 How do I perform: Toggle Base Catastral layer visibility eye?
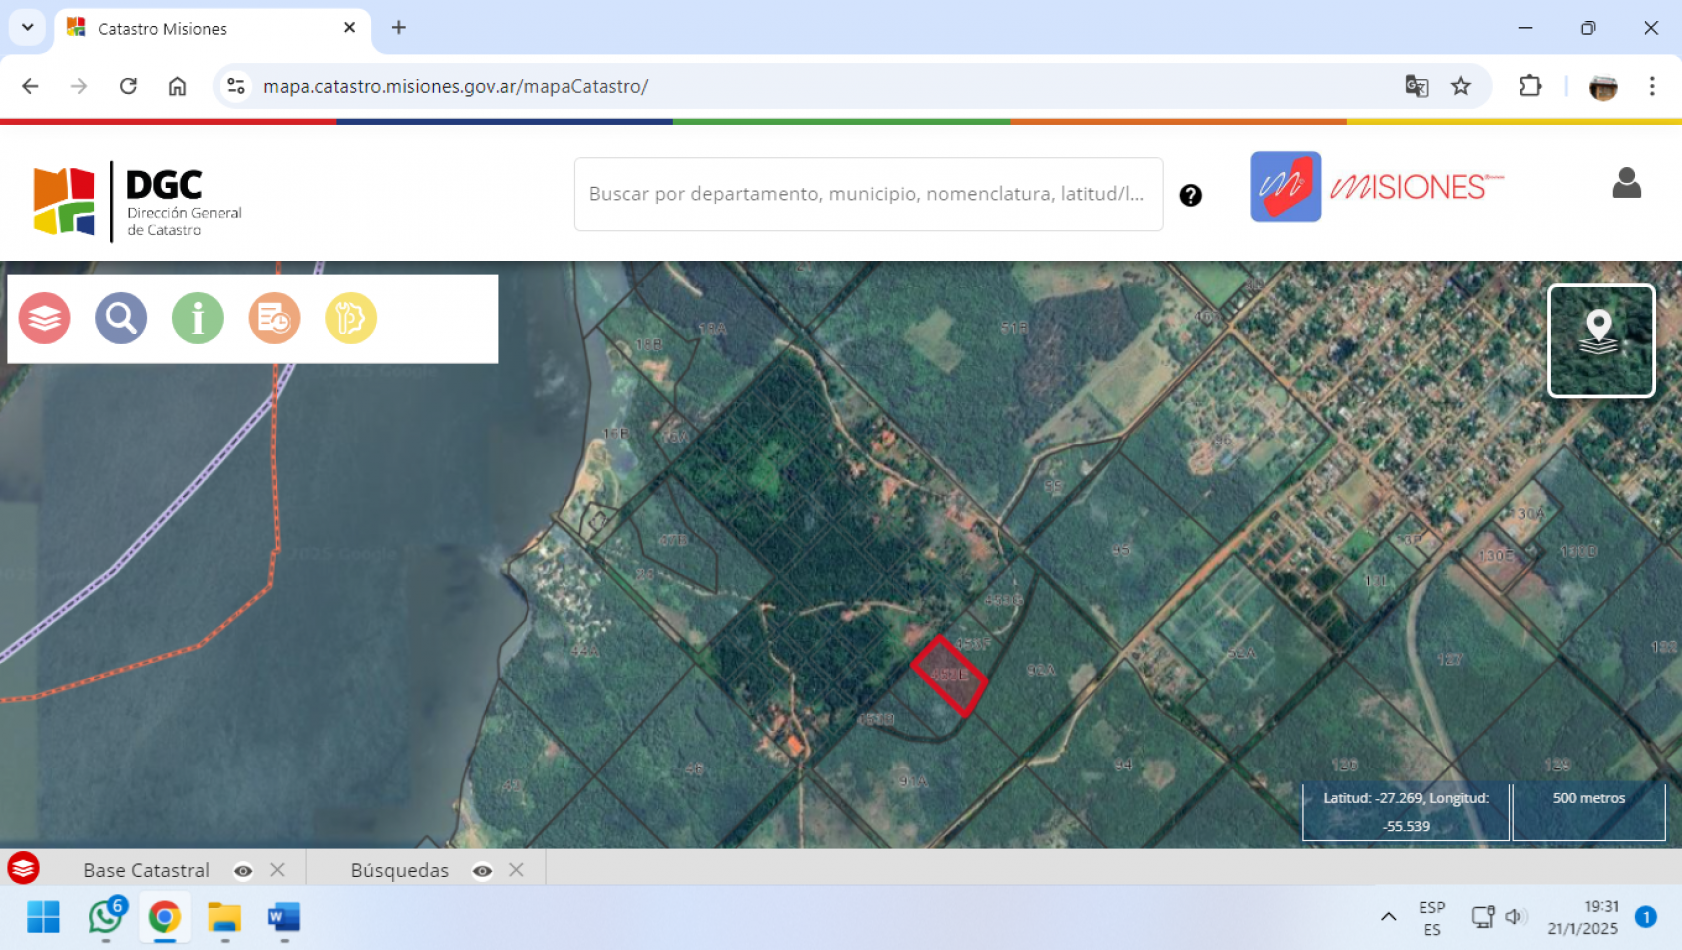pos(243,871)
